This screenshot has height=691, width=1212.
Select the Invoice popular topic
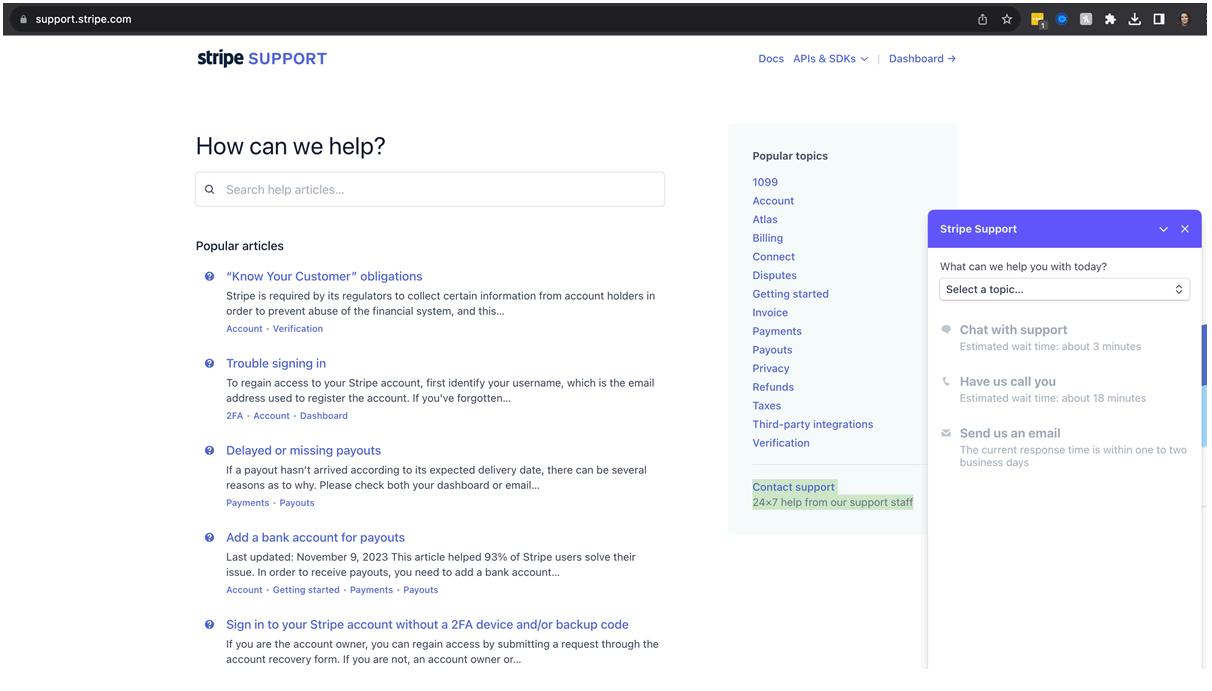(770, 313)
